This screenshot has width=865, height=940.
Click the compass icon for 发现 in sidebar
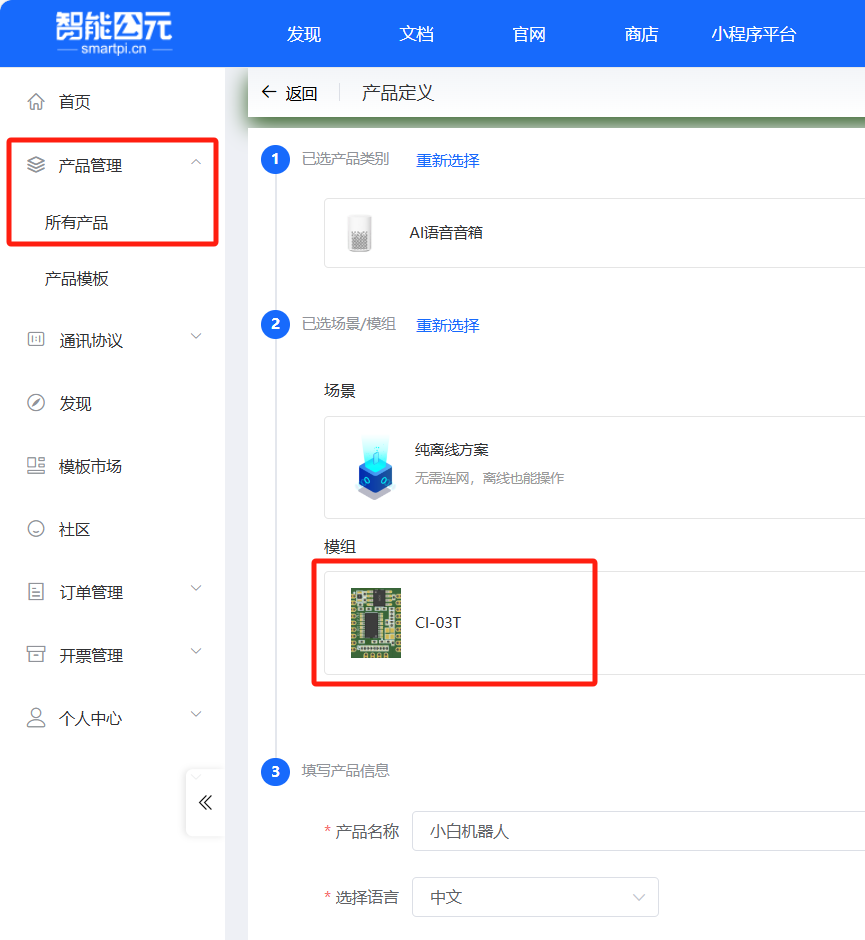(x=36, y=402)
